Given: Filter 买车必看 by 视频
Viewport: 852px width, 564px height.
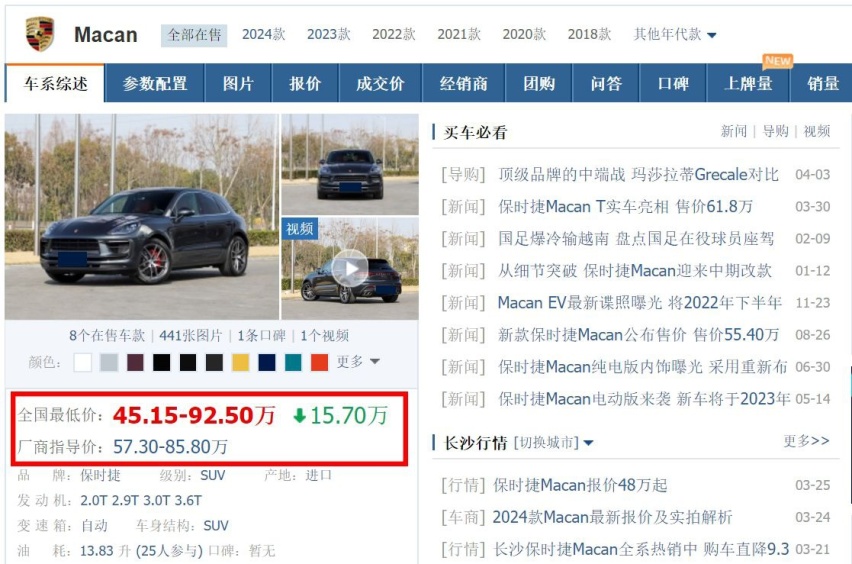Looking at the screenshot, I should click(x=817, y=131).
